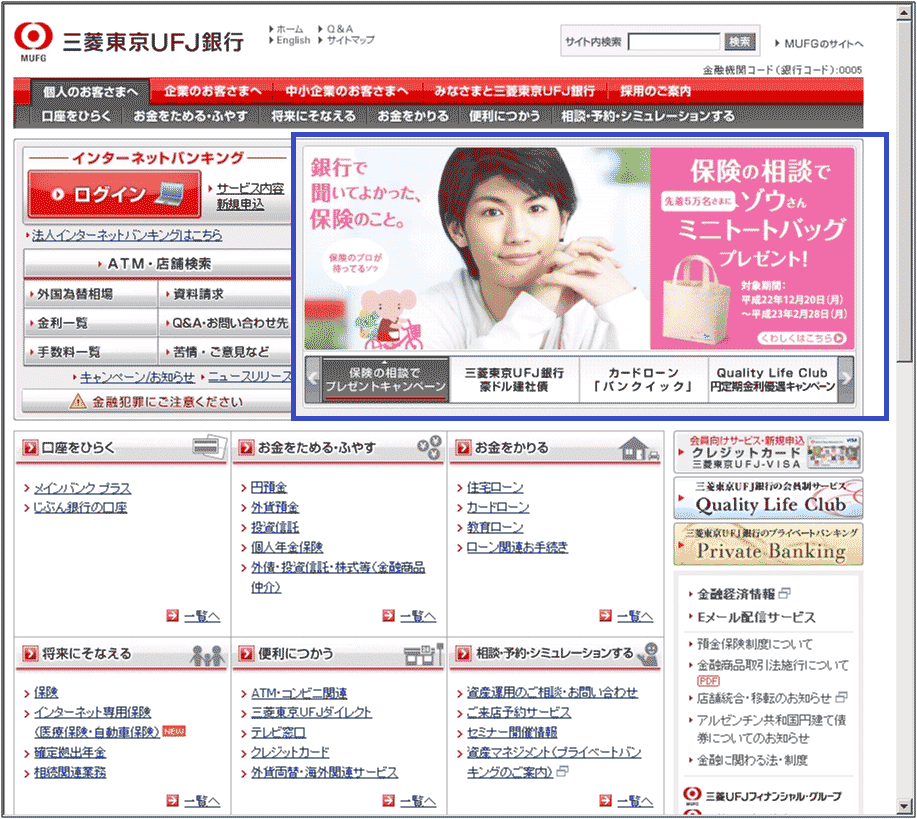917x819 pixels.
Task: Open the 投資信託 link
Action: click(275, 527)
